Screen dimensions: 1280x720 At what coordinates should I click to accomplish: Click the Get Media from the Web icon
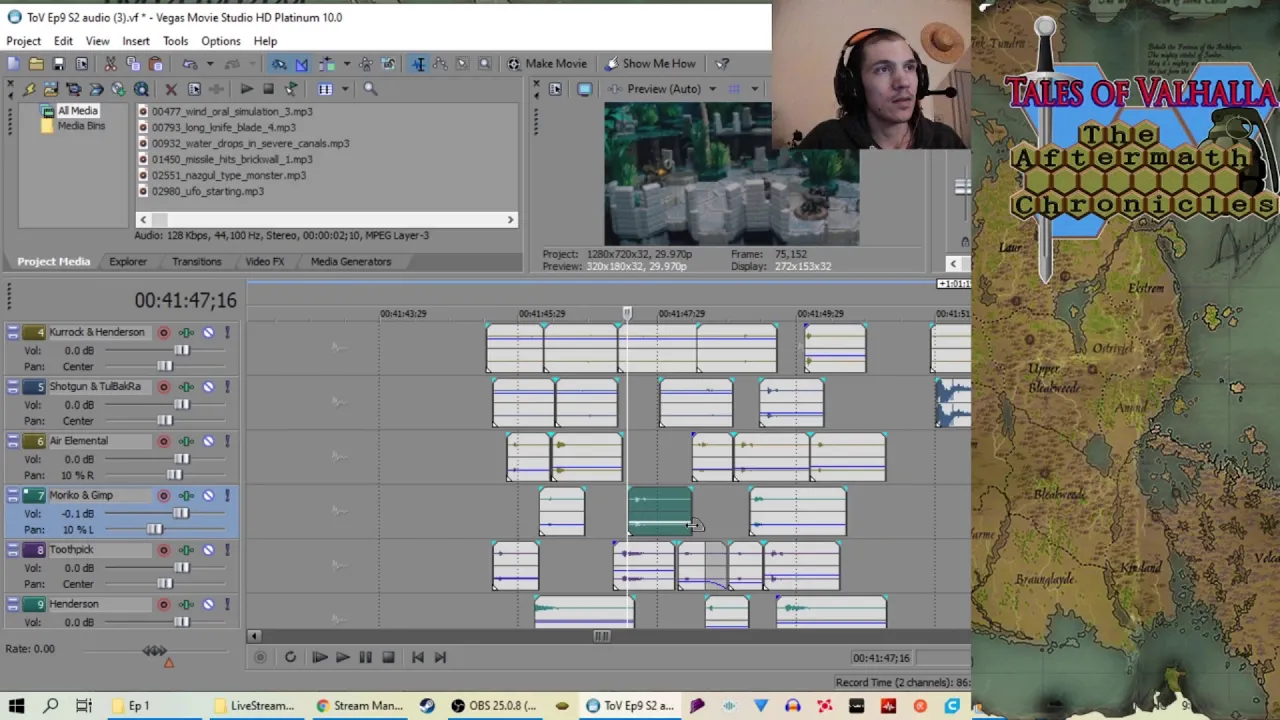141,89
